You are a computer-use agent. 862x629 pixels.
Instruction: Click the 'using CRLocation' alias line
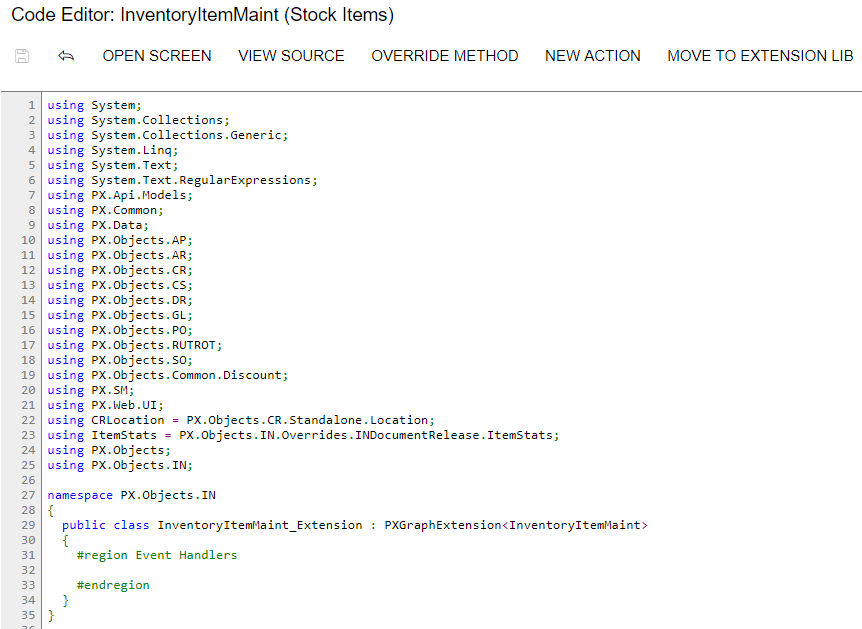[x=241, y=420]
